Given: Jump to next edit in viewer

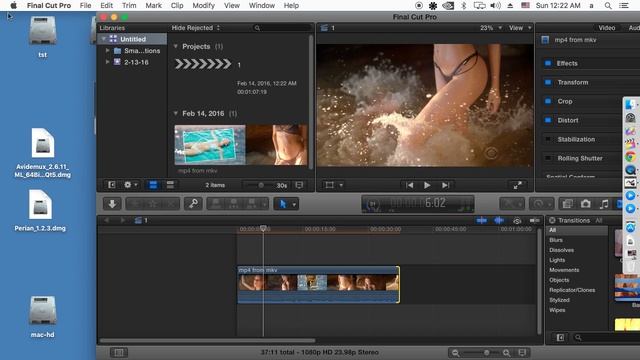Looking at the screenshot, I should click(445, 185).
